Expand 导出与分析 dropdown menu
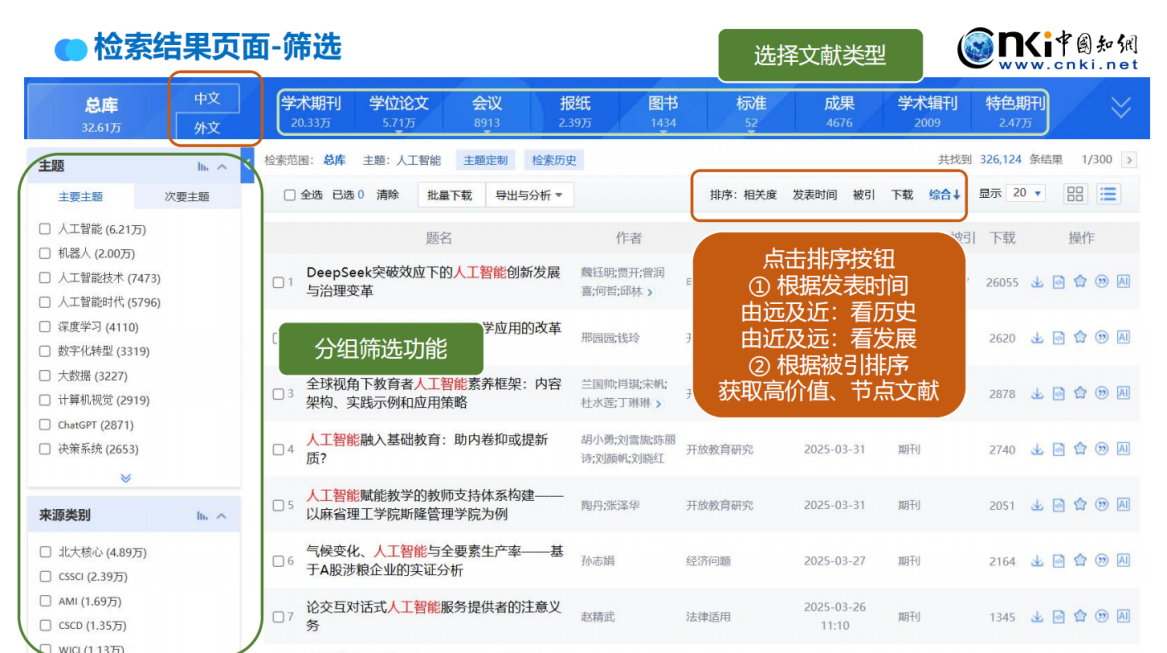This screenshot has height=653, width=1167. tap(529, 195)
